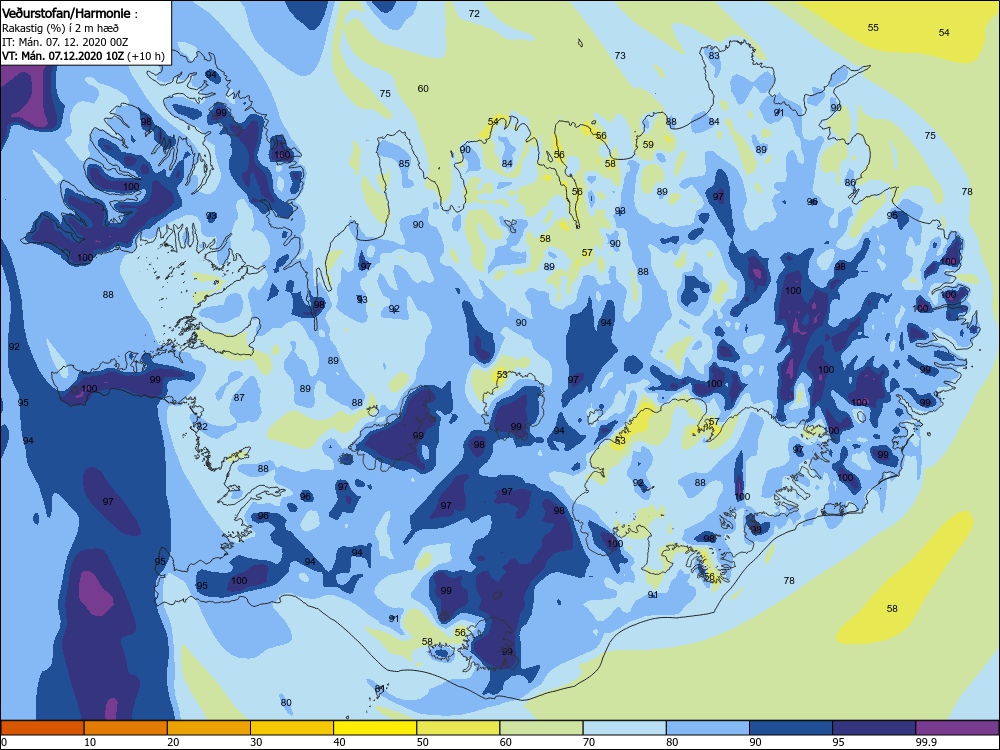Click the '55' humidity value on the map
Image resolution: width=1000 pixels, height=750 pixels.
click(873, 27)
